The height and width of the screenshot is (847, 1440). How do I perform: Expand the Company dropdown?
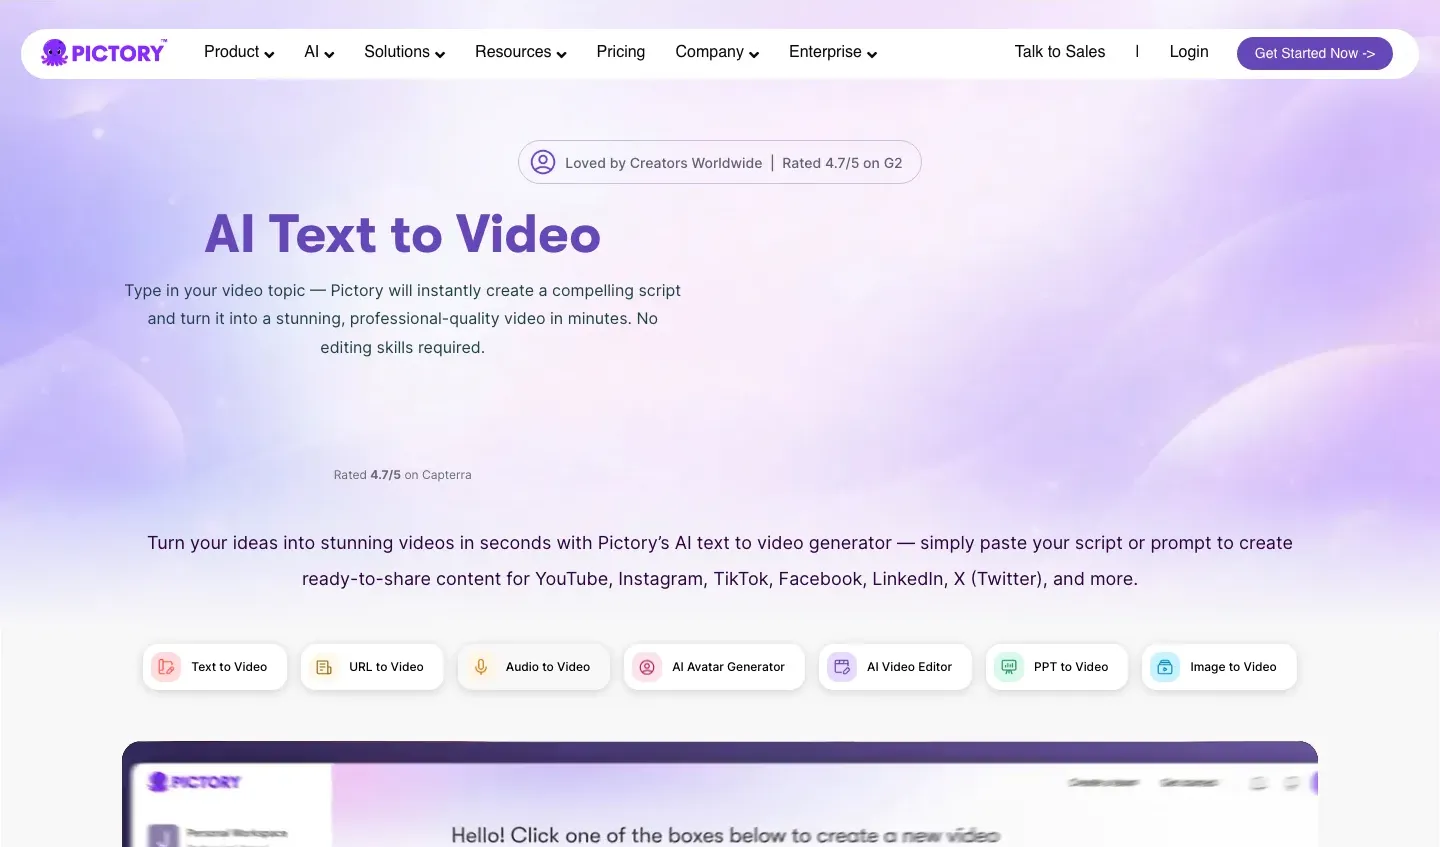pyautogui.click(x=717, y=52)
